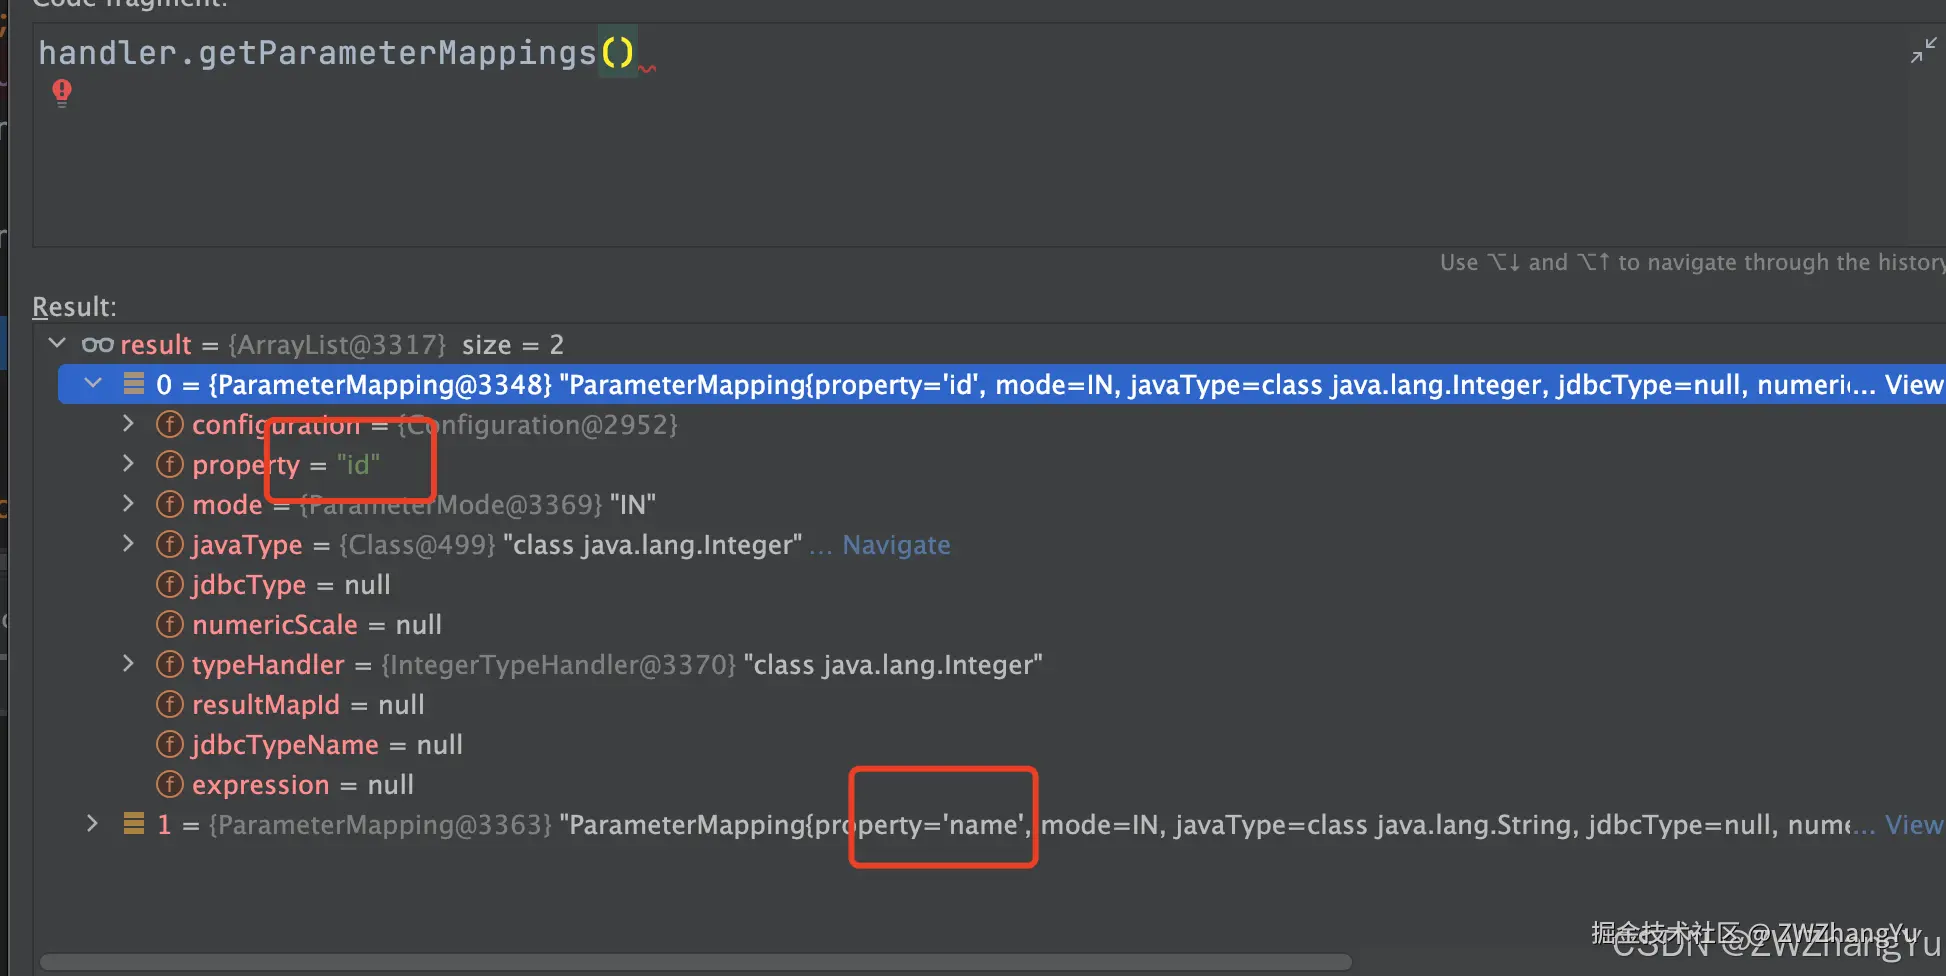
Task: Select the result = {ArrayList@3317} row
Action: (x=990, y=345)
